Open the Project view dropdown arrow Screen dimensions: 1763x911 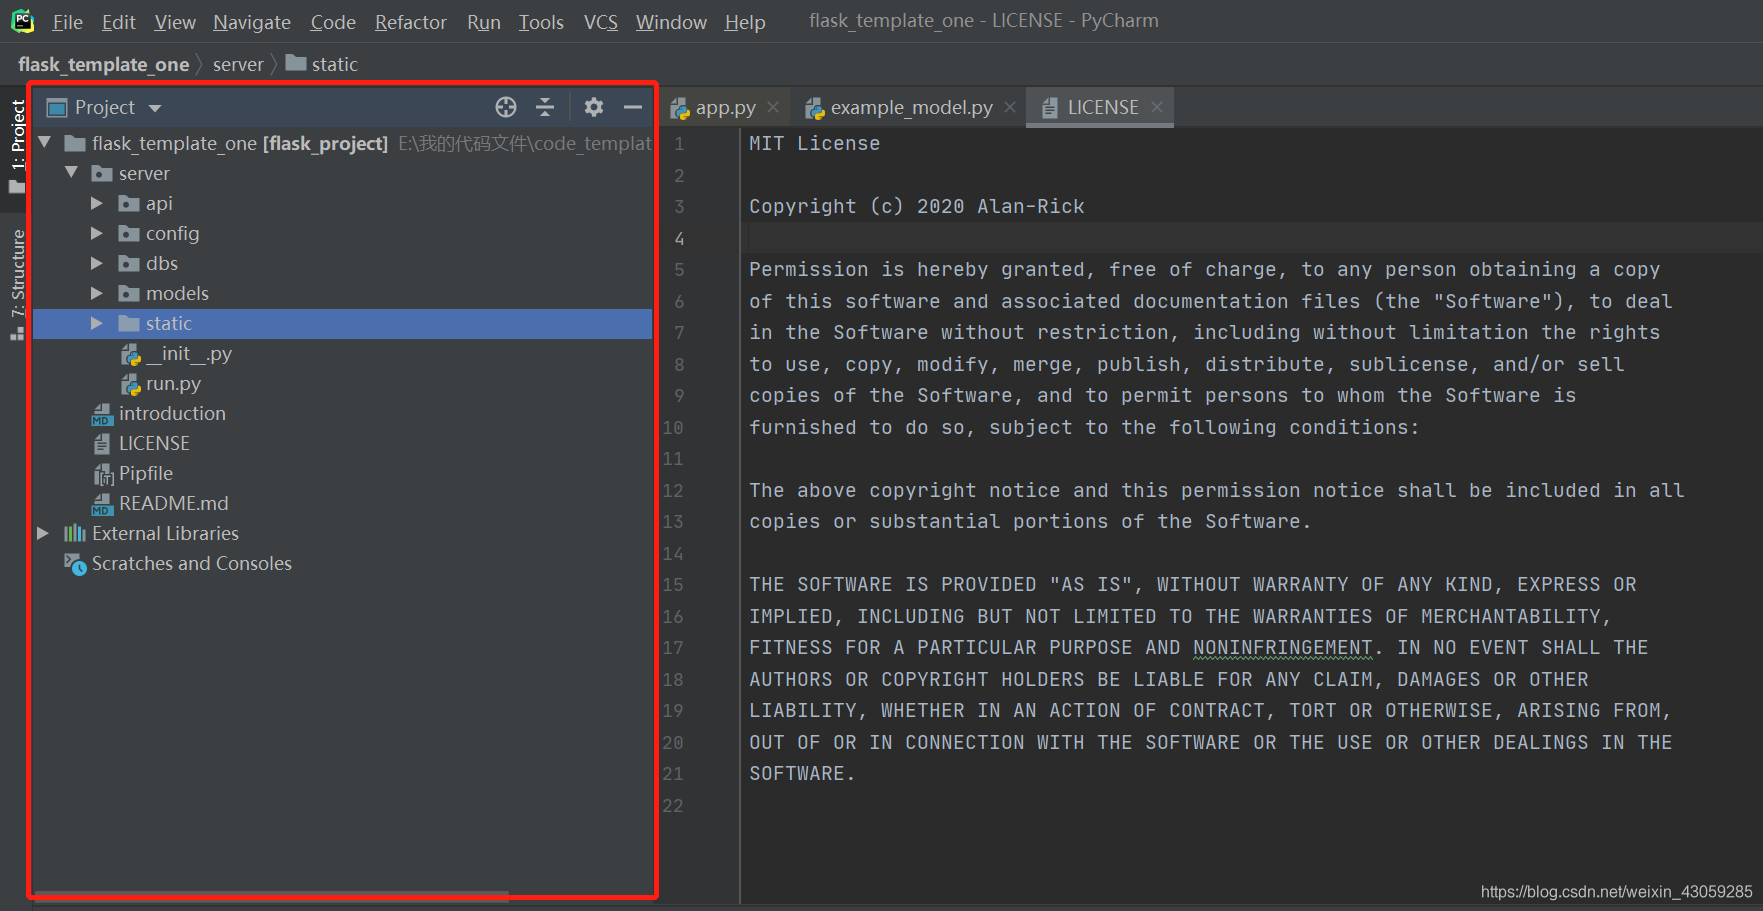pyautogui.click(x=155, y=108)
